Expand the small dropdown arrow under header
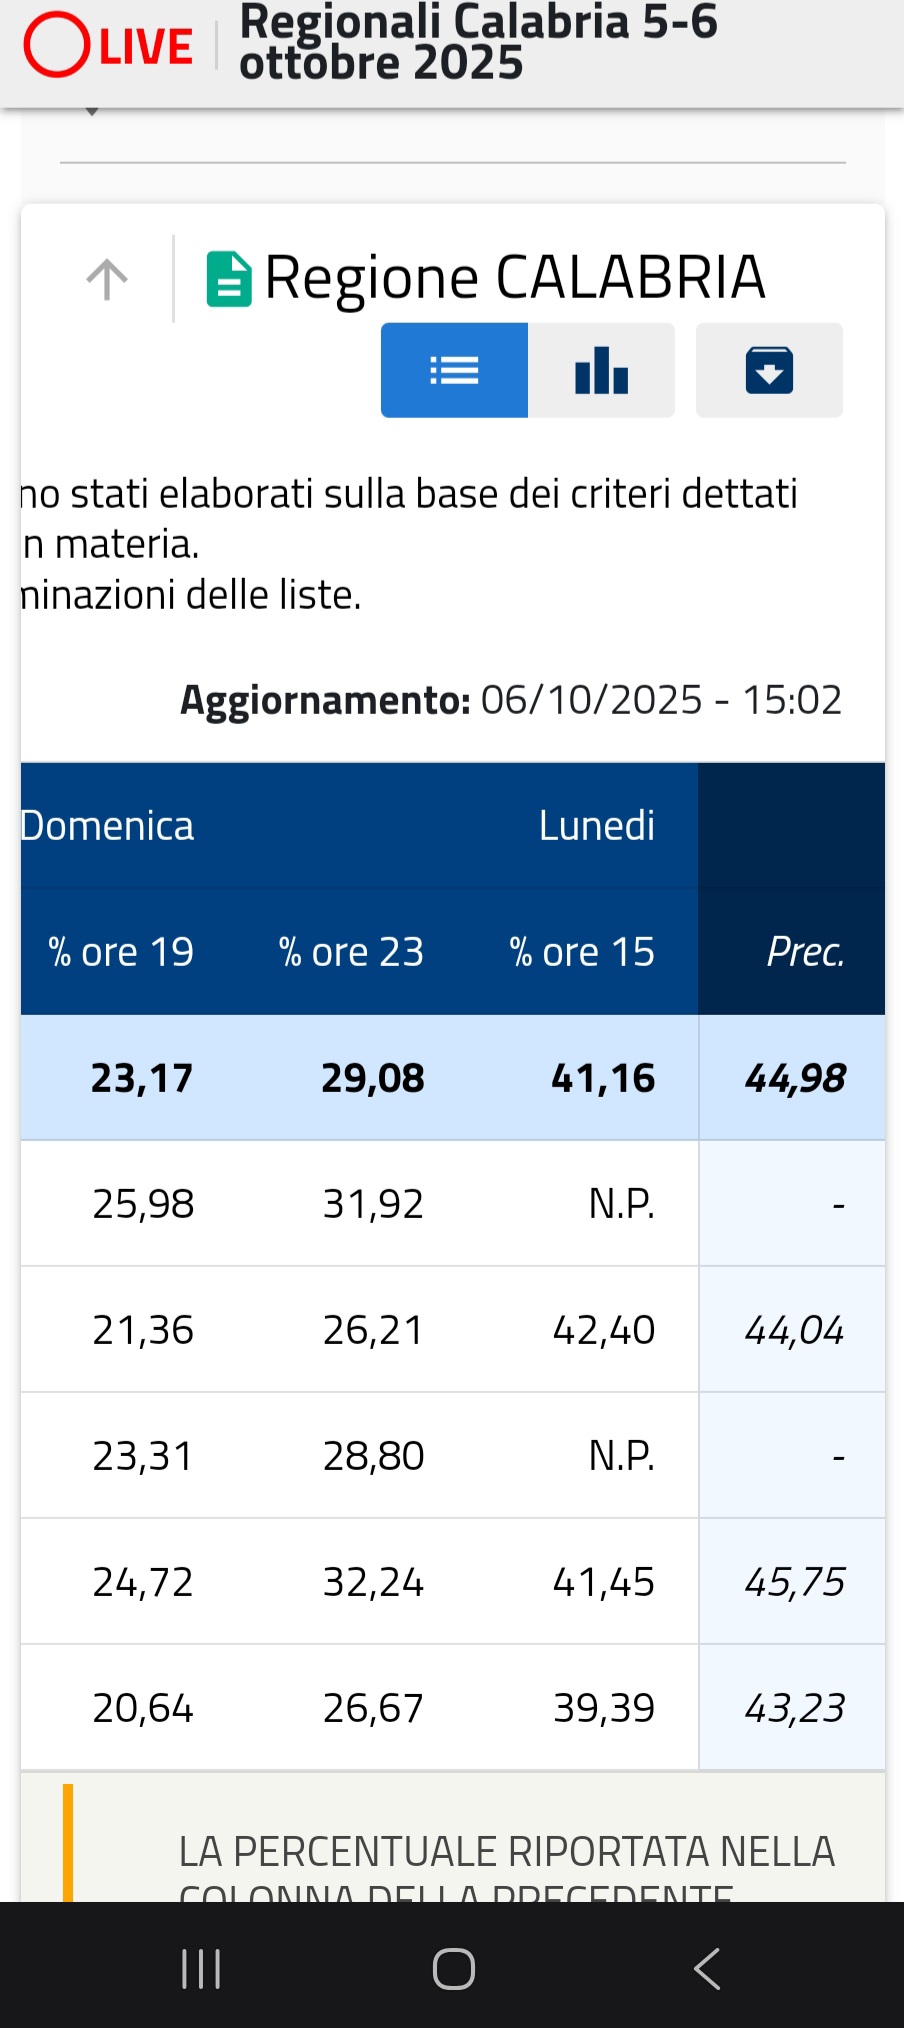This screenshot has height=2028, width=904. point(92,112)
